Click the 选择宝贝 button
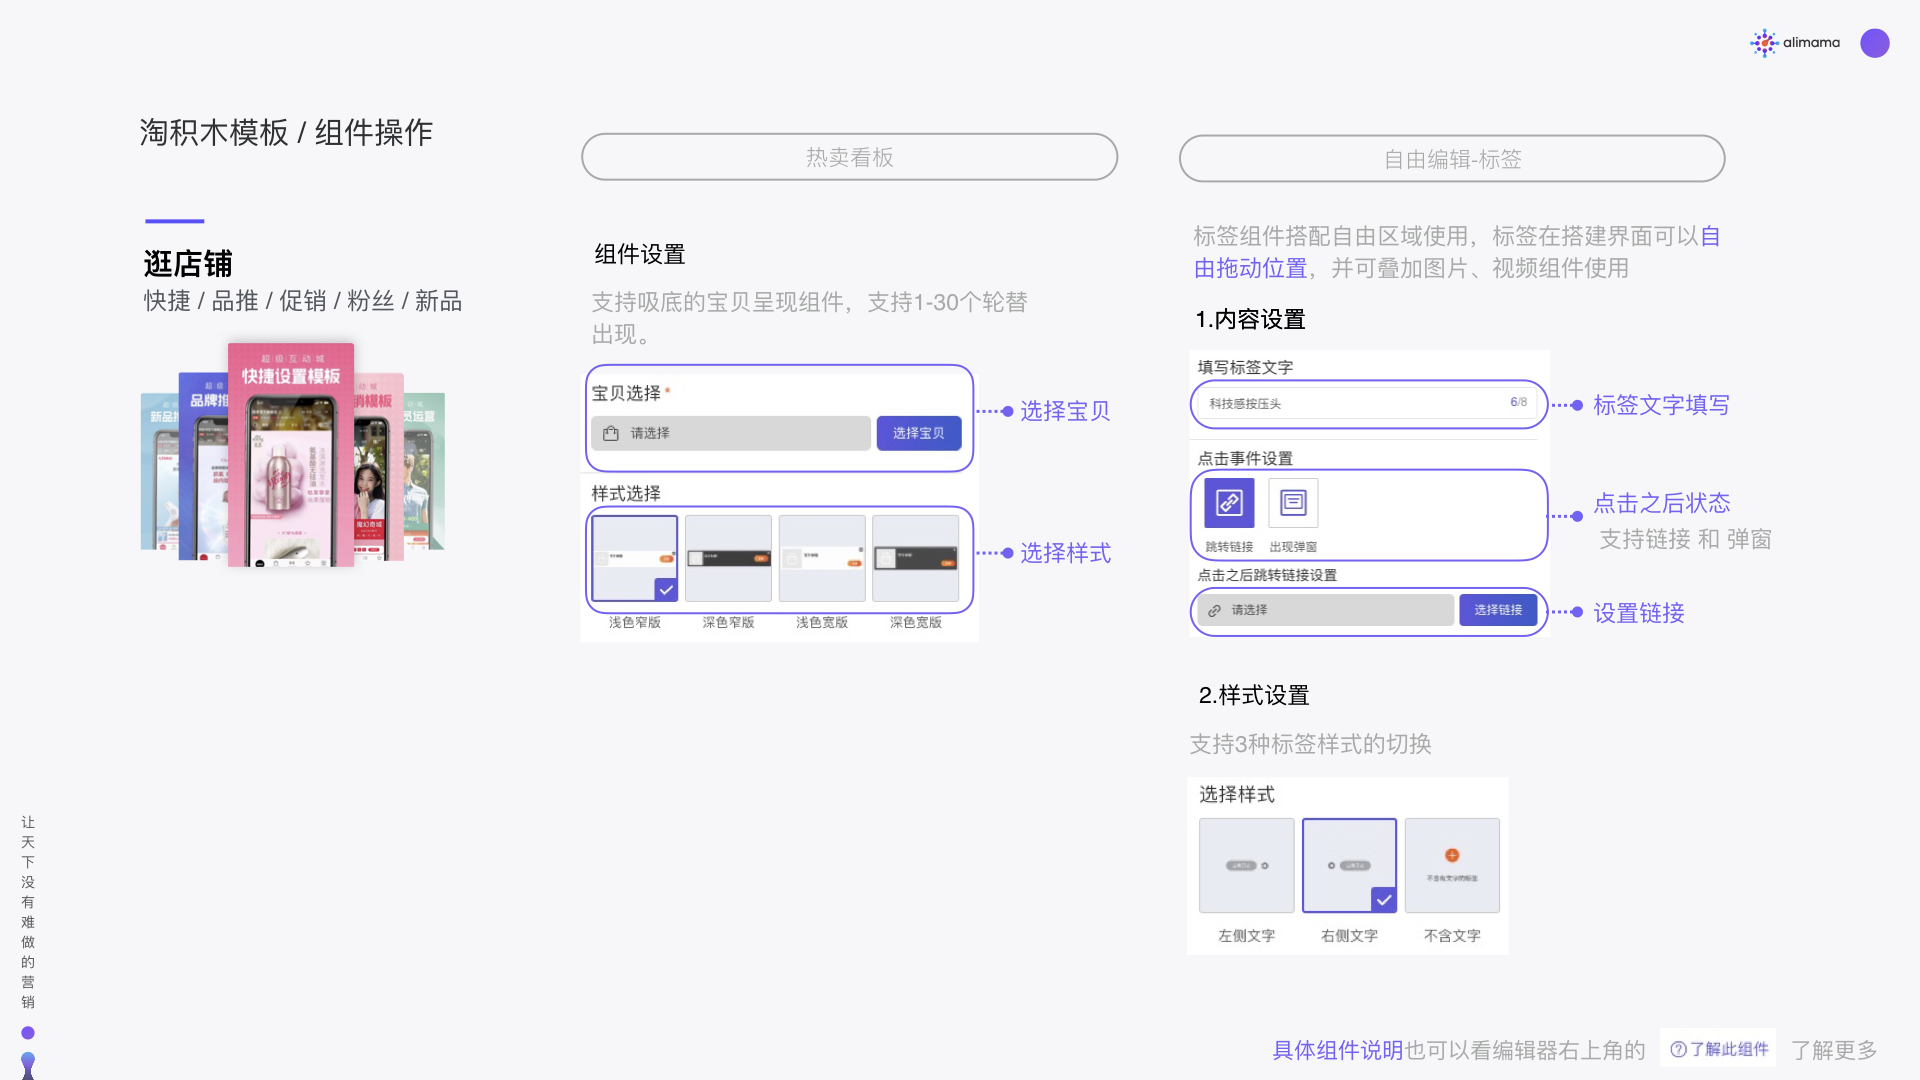 pyautogui.click(x=919, y=433)
